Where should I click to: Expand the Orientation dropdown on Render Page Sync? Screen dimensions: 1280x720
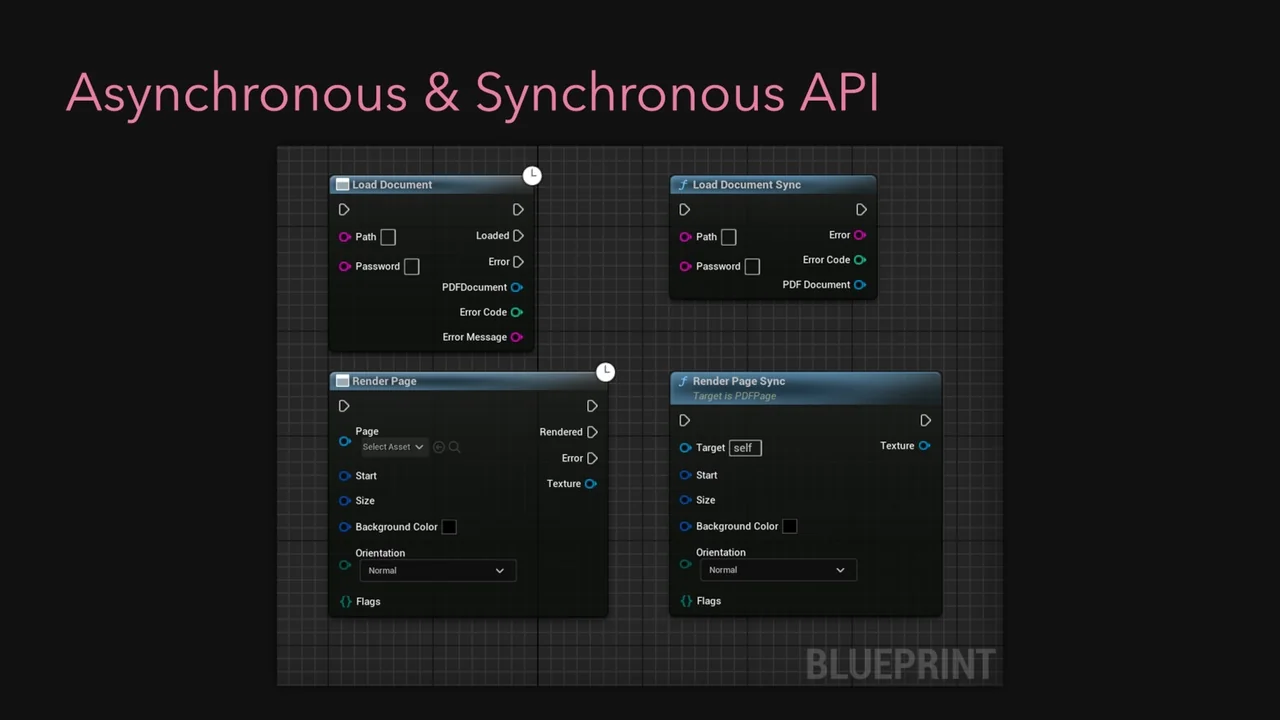(777, 570)
